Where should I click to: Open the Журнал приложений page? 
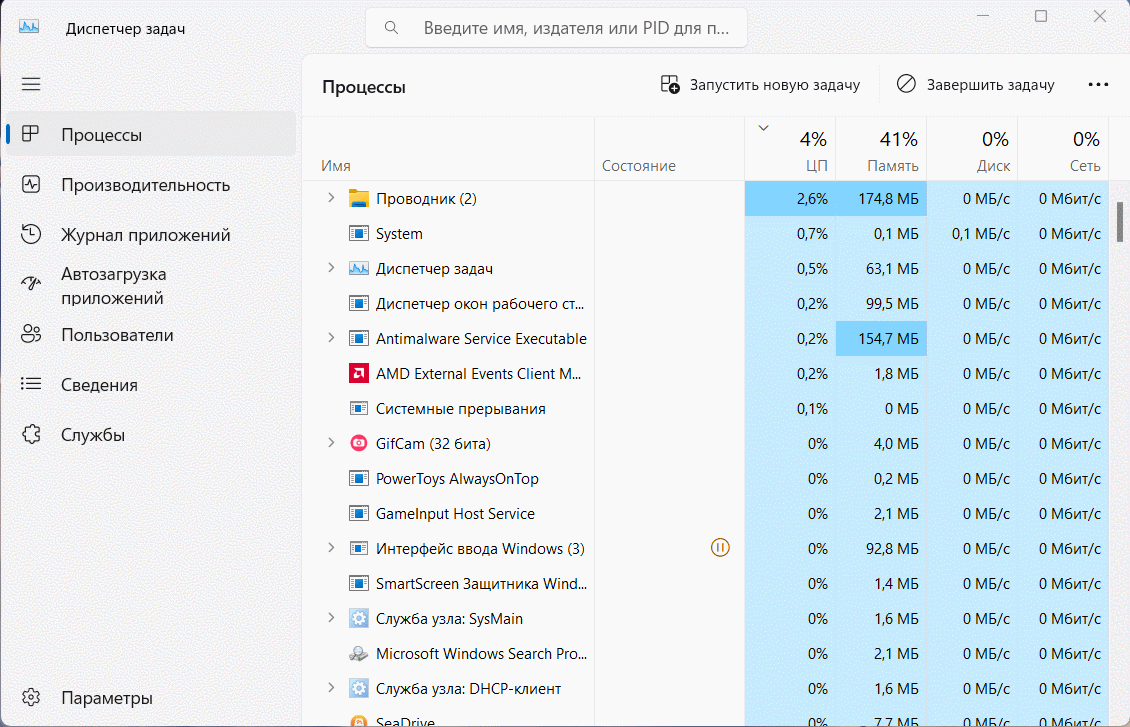(151, 234)
